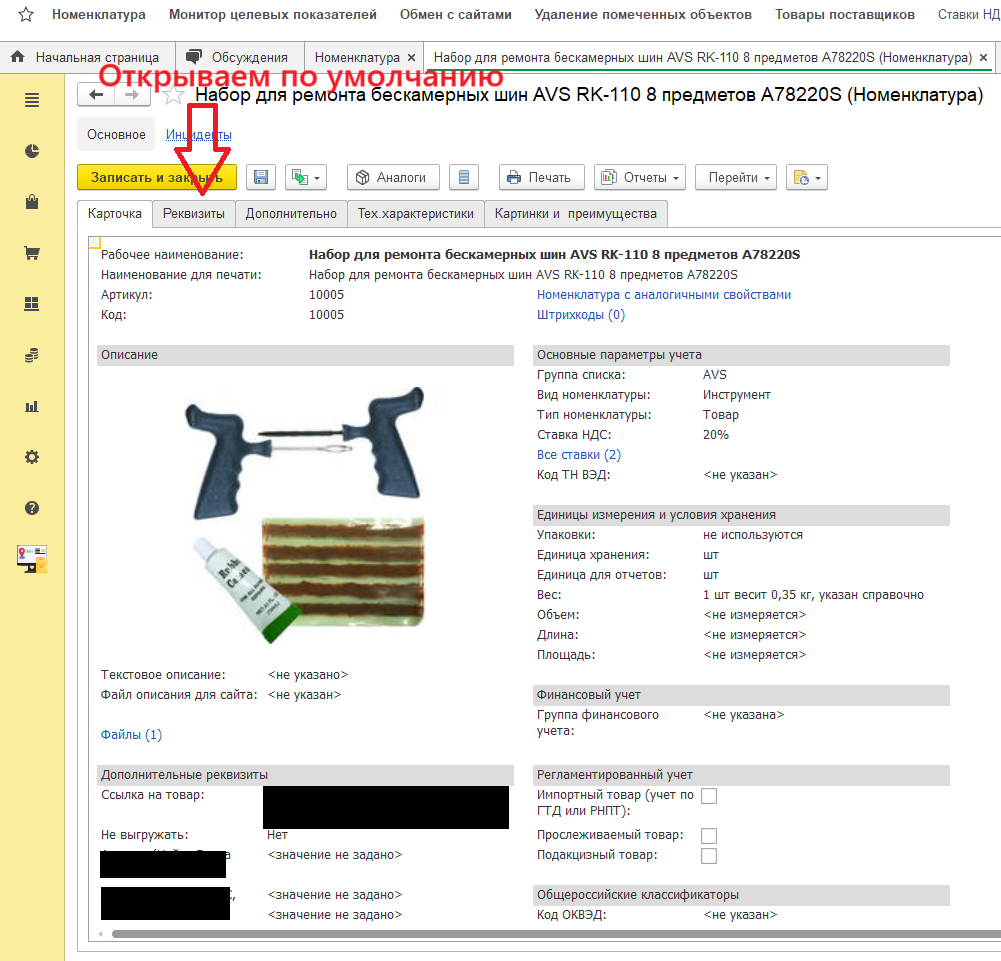
Task: Open the bar chart section in sidebar
Action: [x=32, y=406]
